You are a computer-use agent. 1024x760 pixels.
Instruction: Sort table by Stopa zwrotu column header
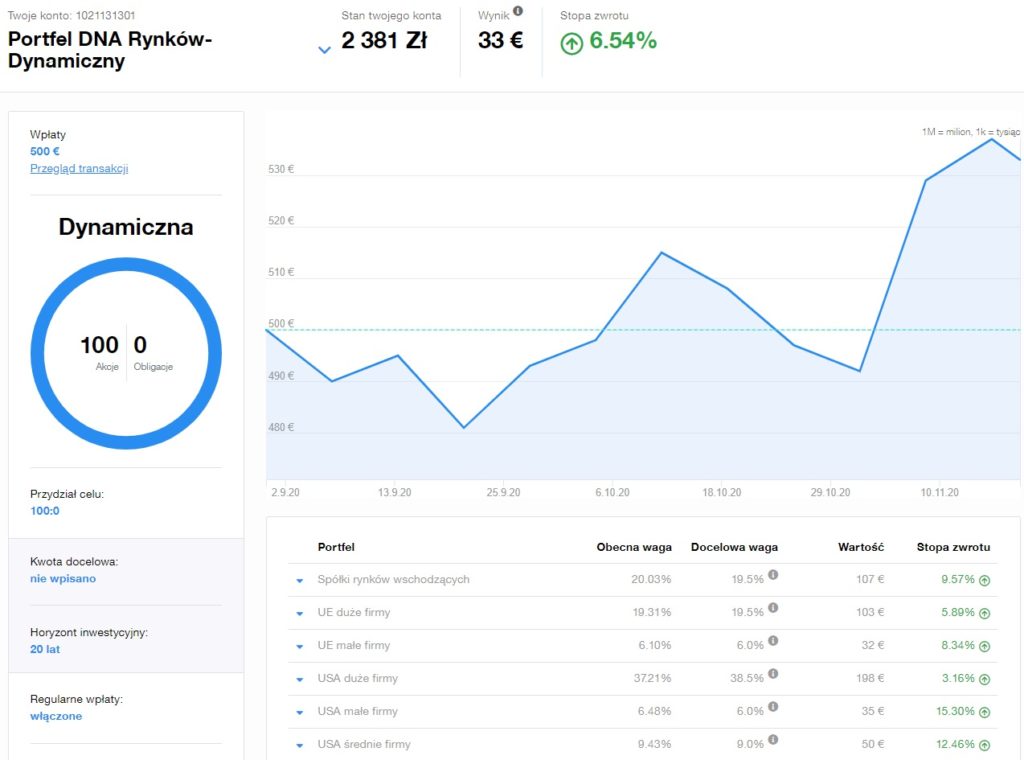tap(953, 547)
